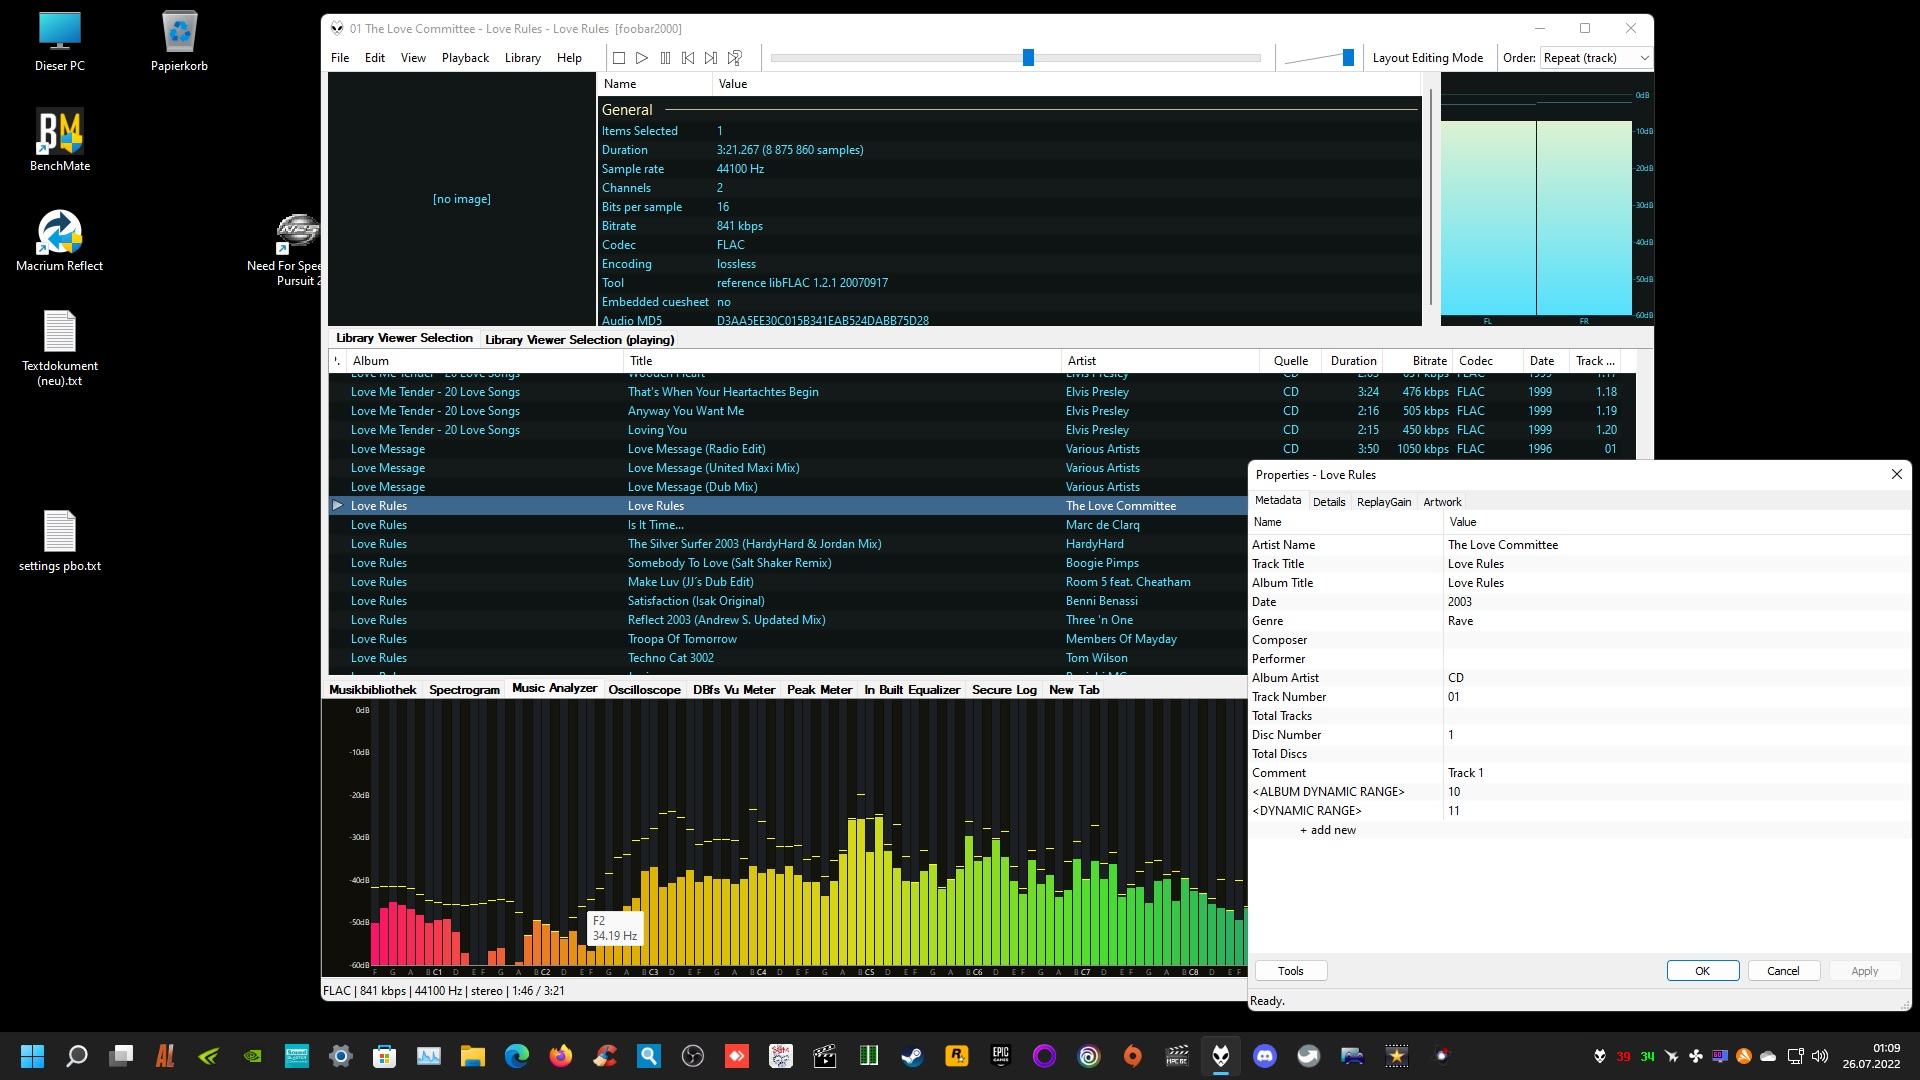The height and width of the screenshot is (1080, 1920).
Task: Pause the current track
Action: click(665, 58)
